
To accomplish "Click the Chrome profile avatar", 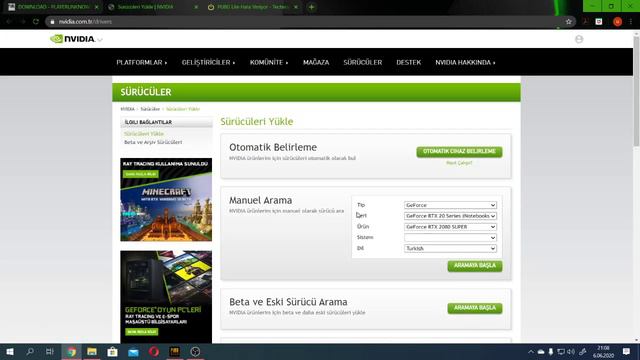I will [x=618, y=22].
